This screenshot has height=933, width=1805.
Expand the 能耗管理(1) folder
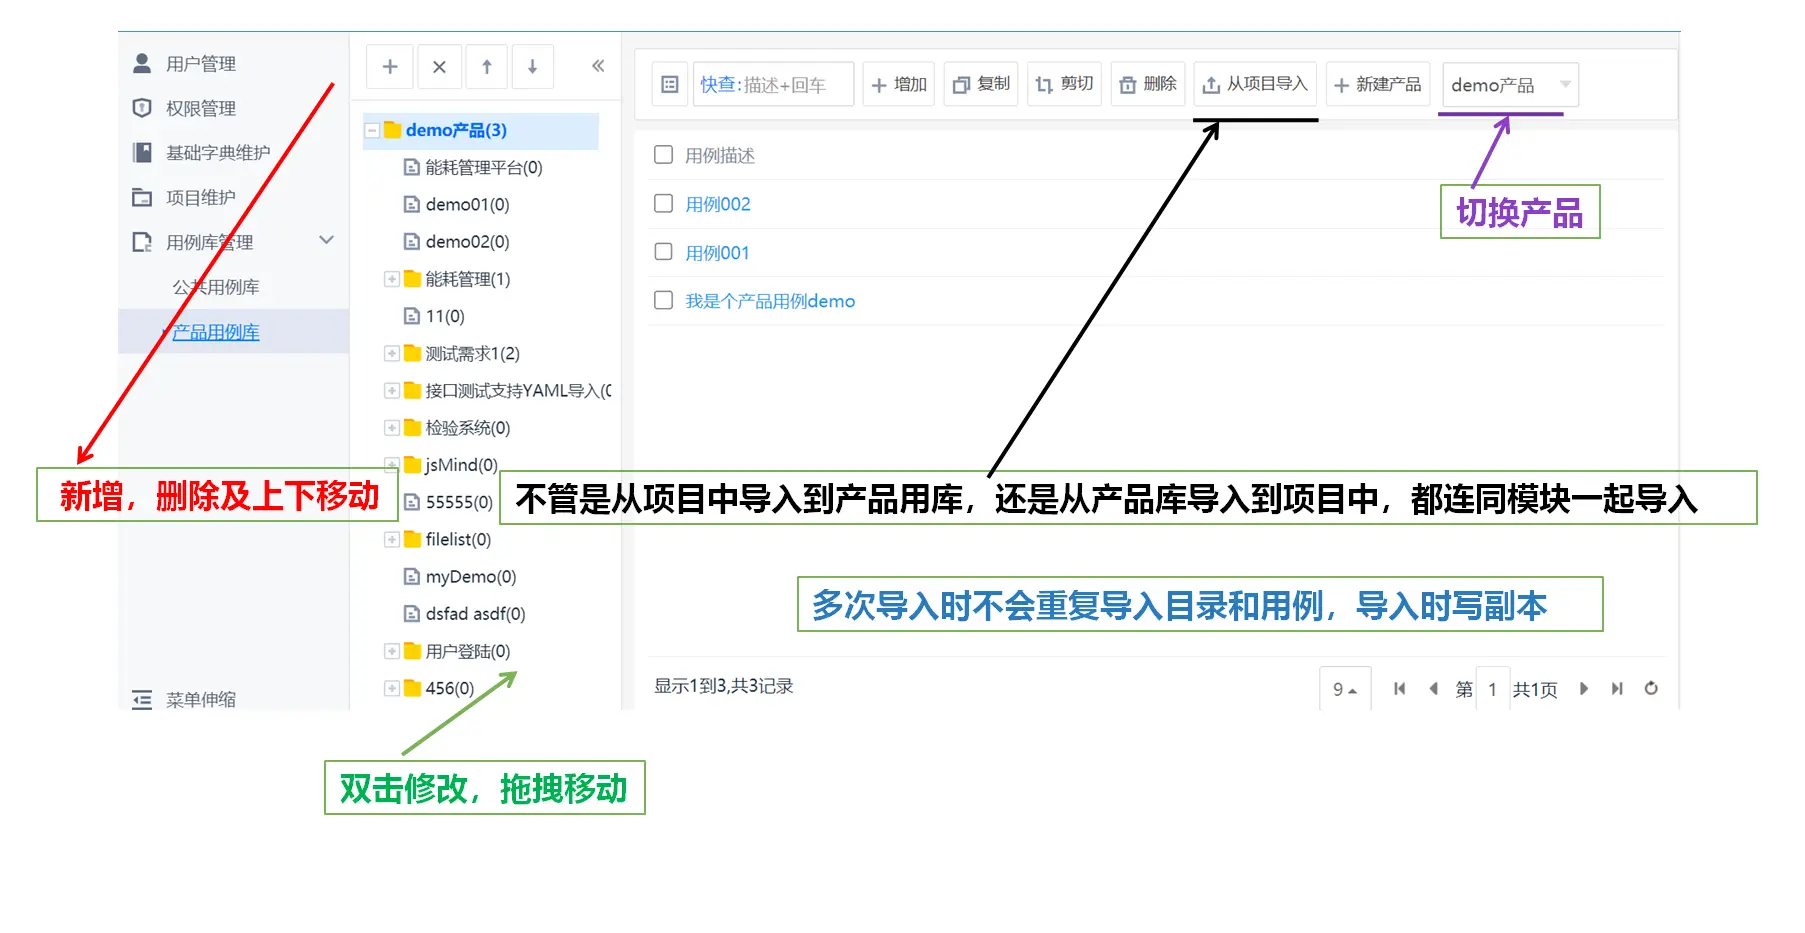pos(392,279)
